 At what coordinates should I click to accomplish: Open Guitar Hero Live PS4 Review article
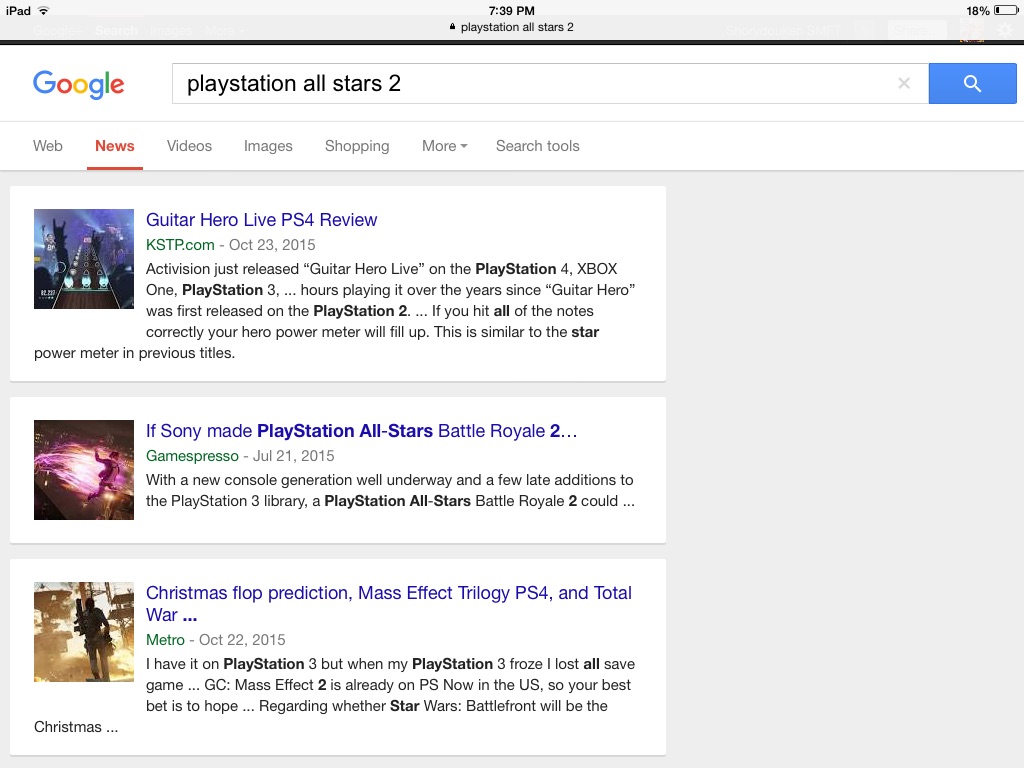click(x=262, y=220)
